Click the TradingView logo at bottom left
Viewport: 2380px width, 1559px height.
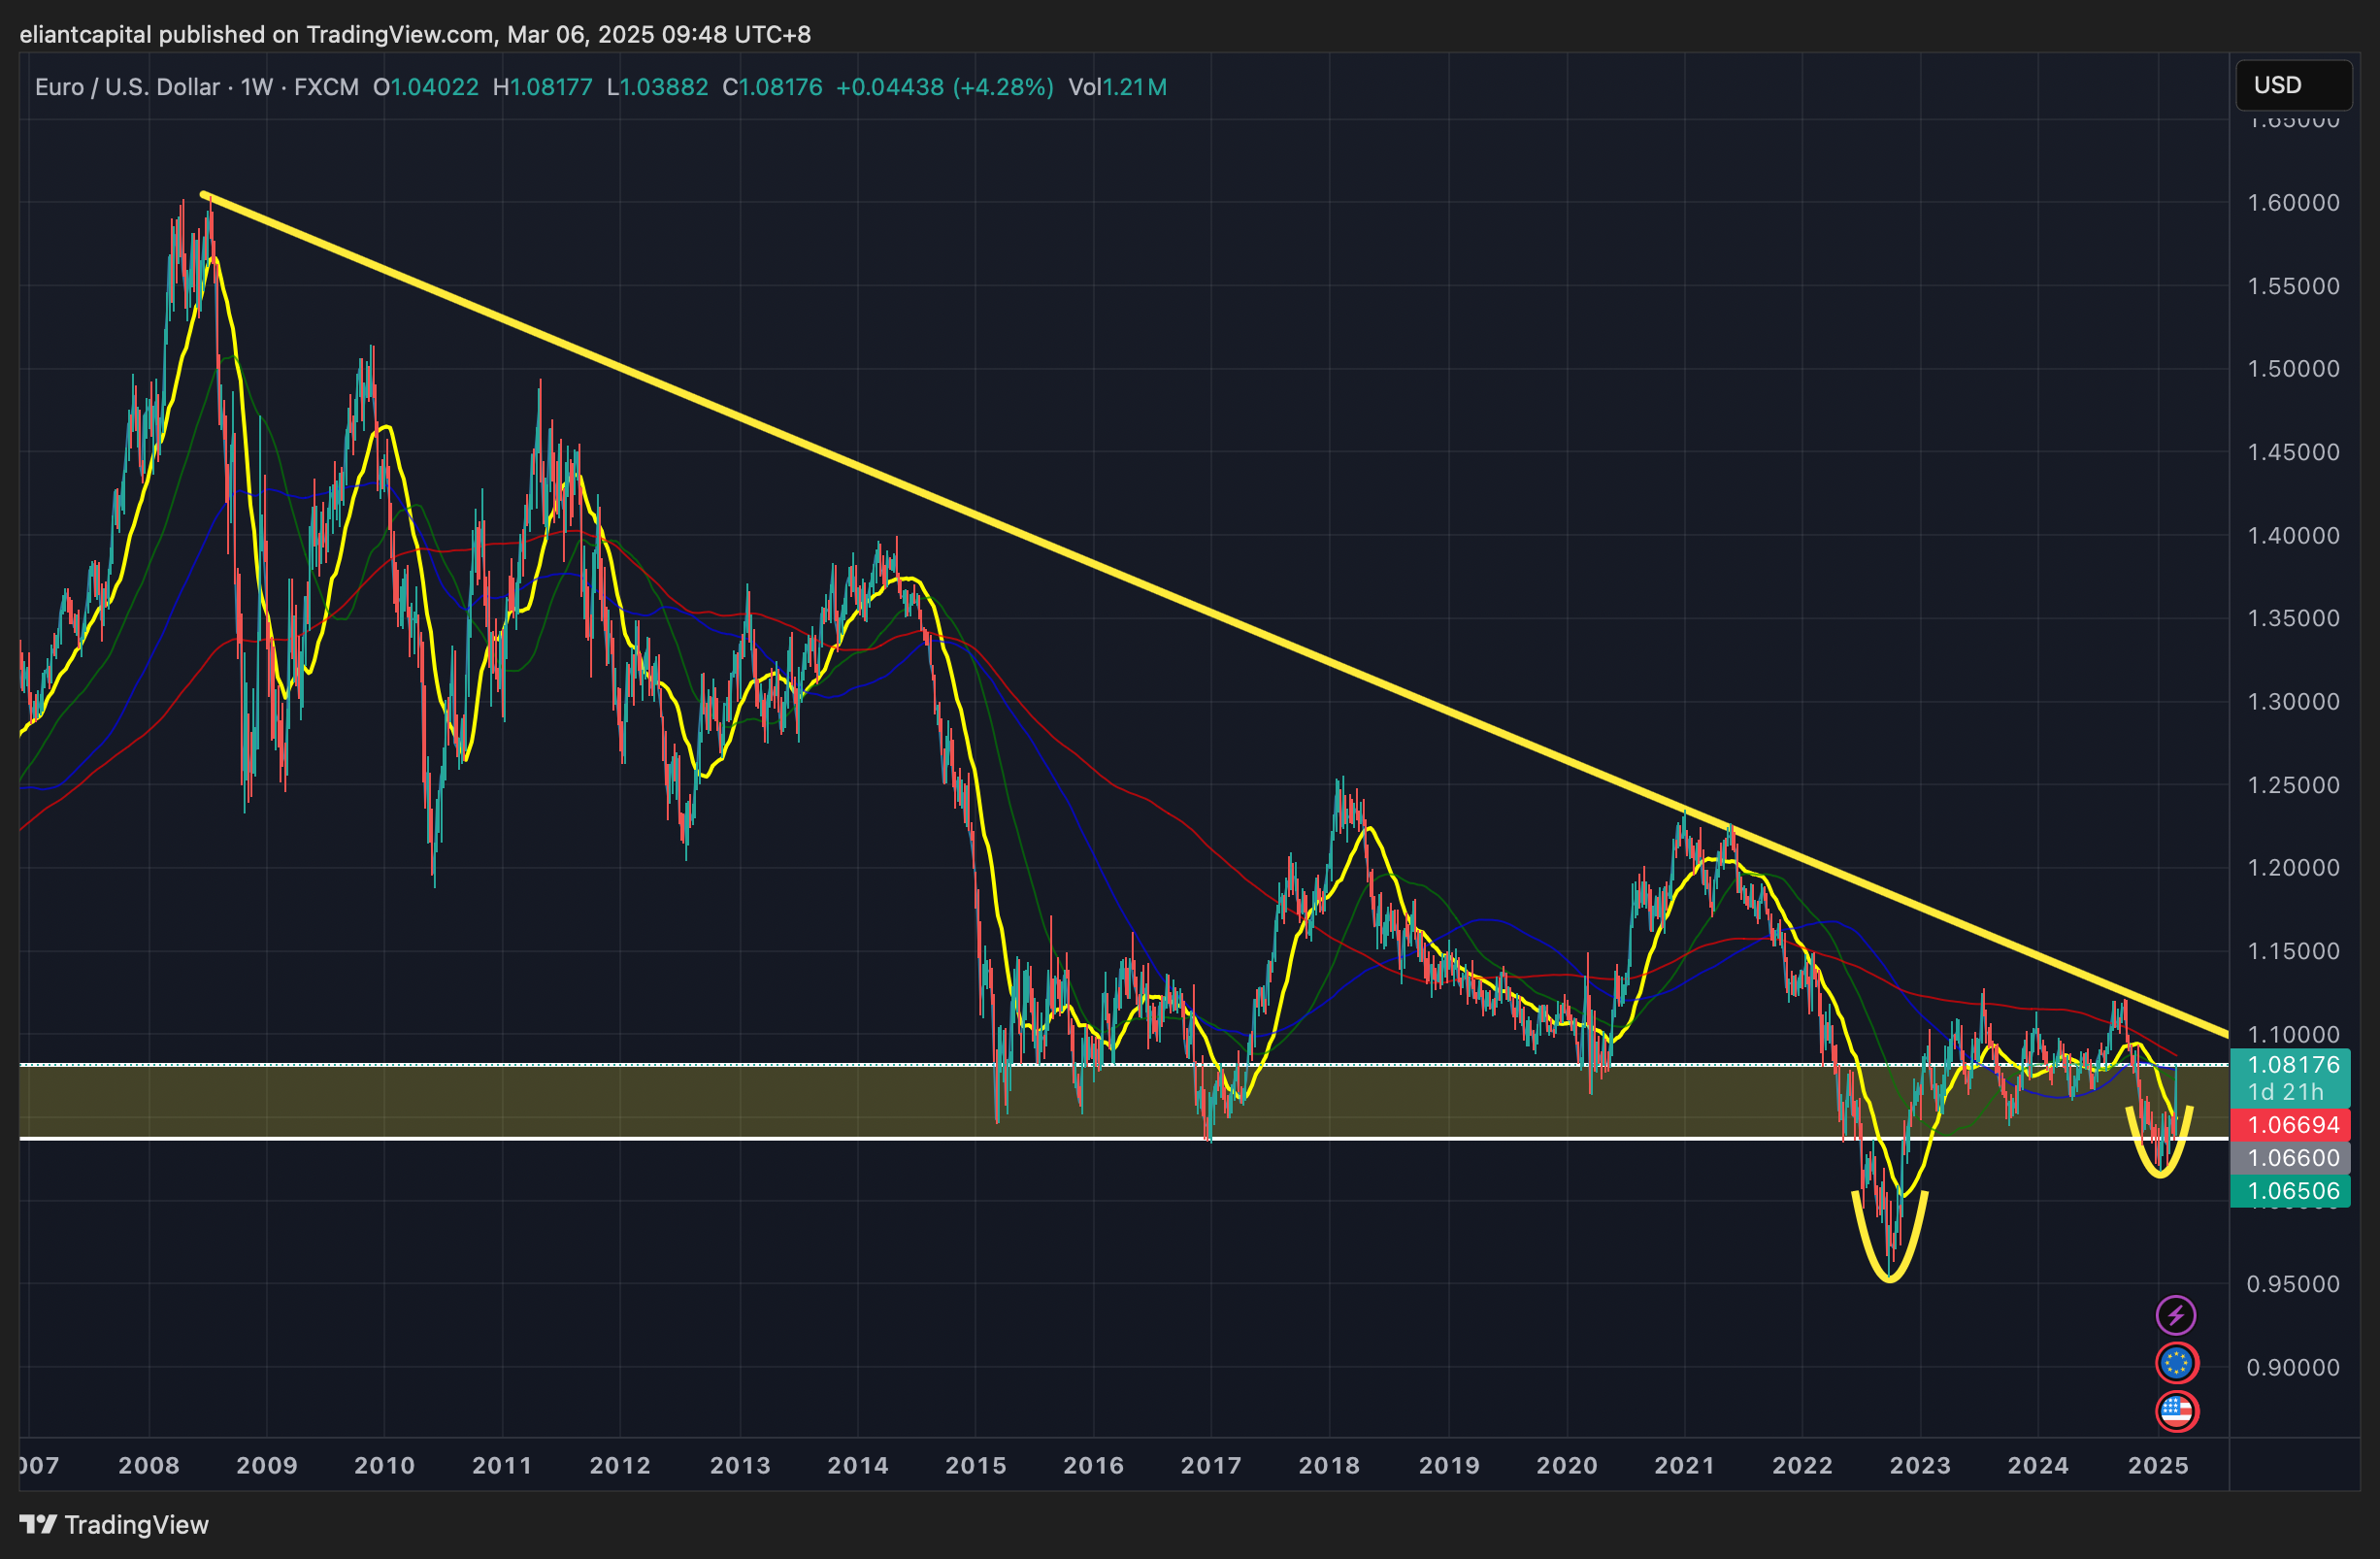coord(114,1525)
